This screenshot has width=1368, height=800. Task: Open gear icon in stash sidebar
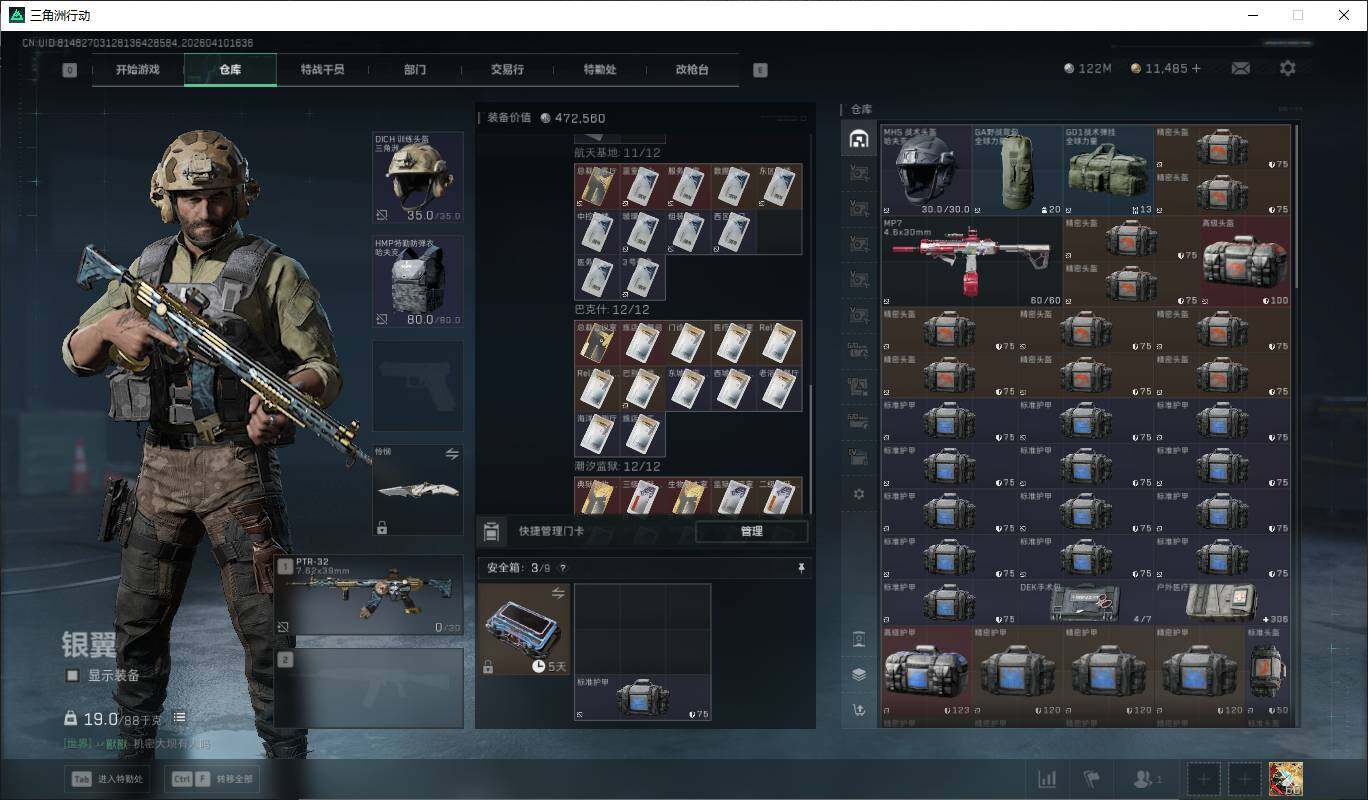[858, 494]
